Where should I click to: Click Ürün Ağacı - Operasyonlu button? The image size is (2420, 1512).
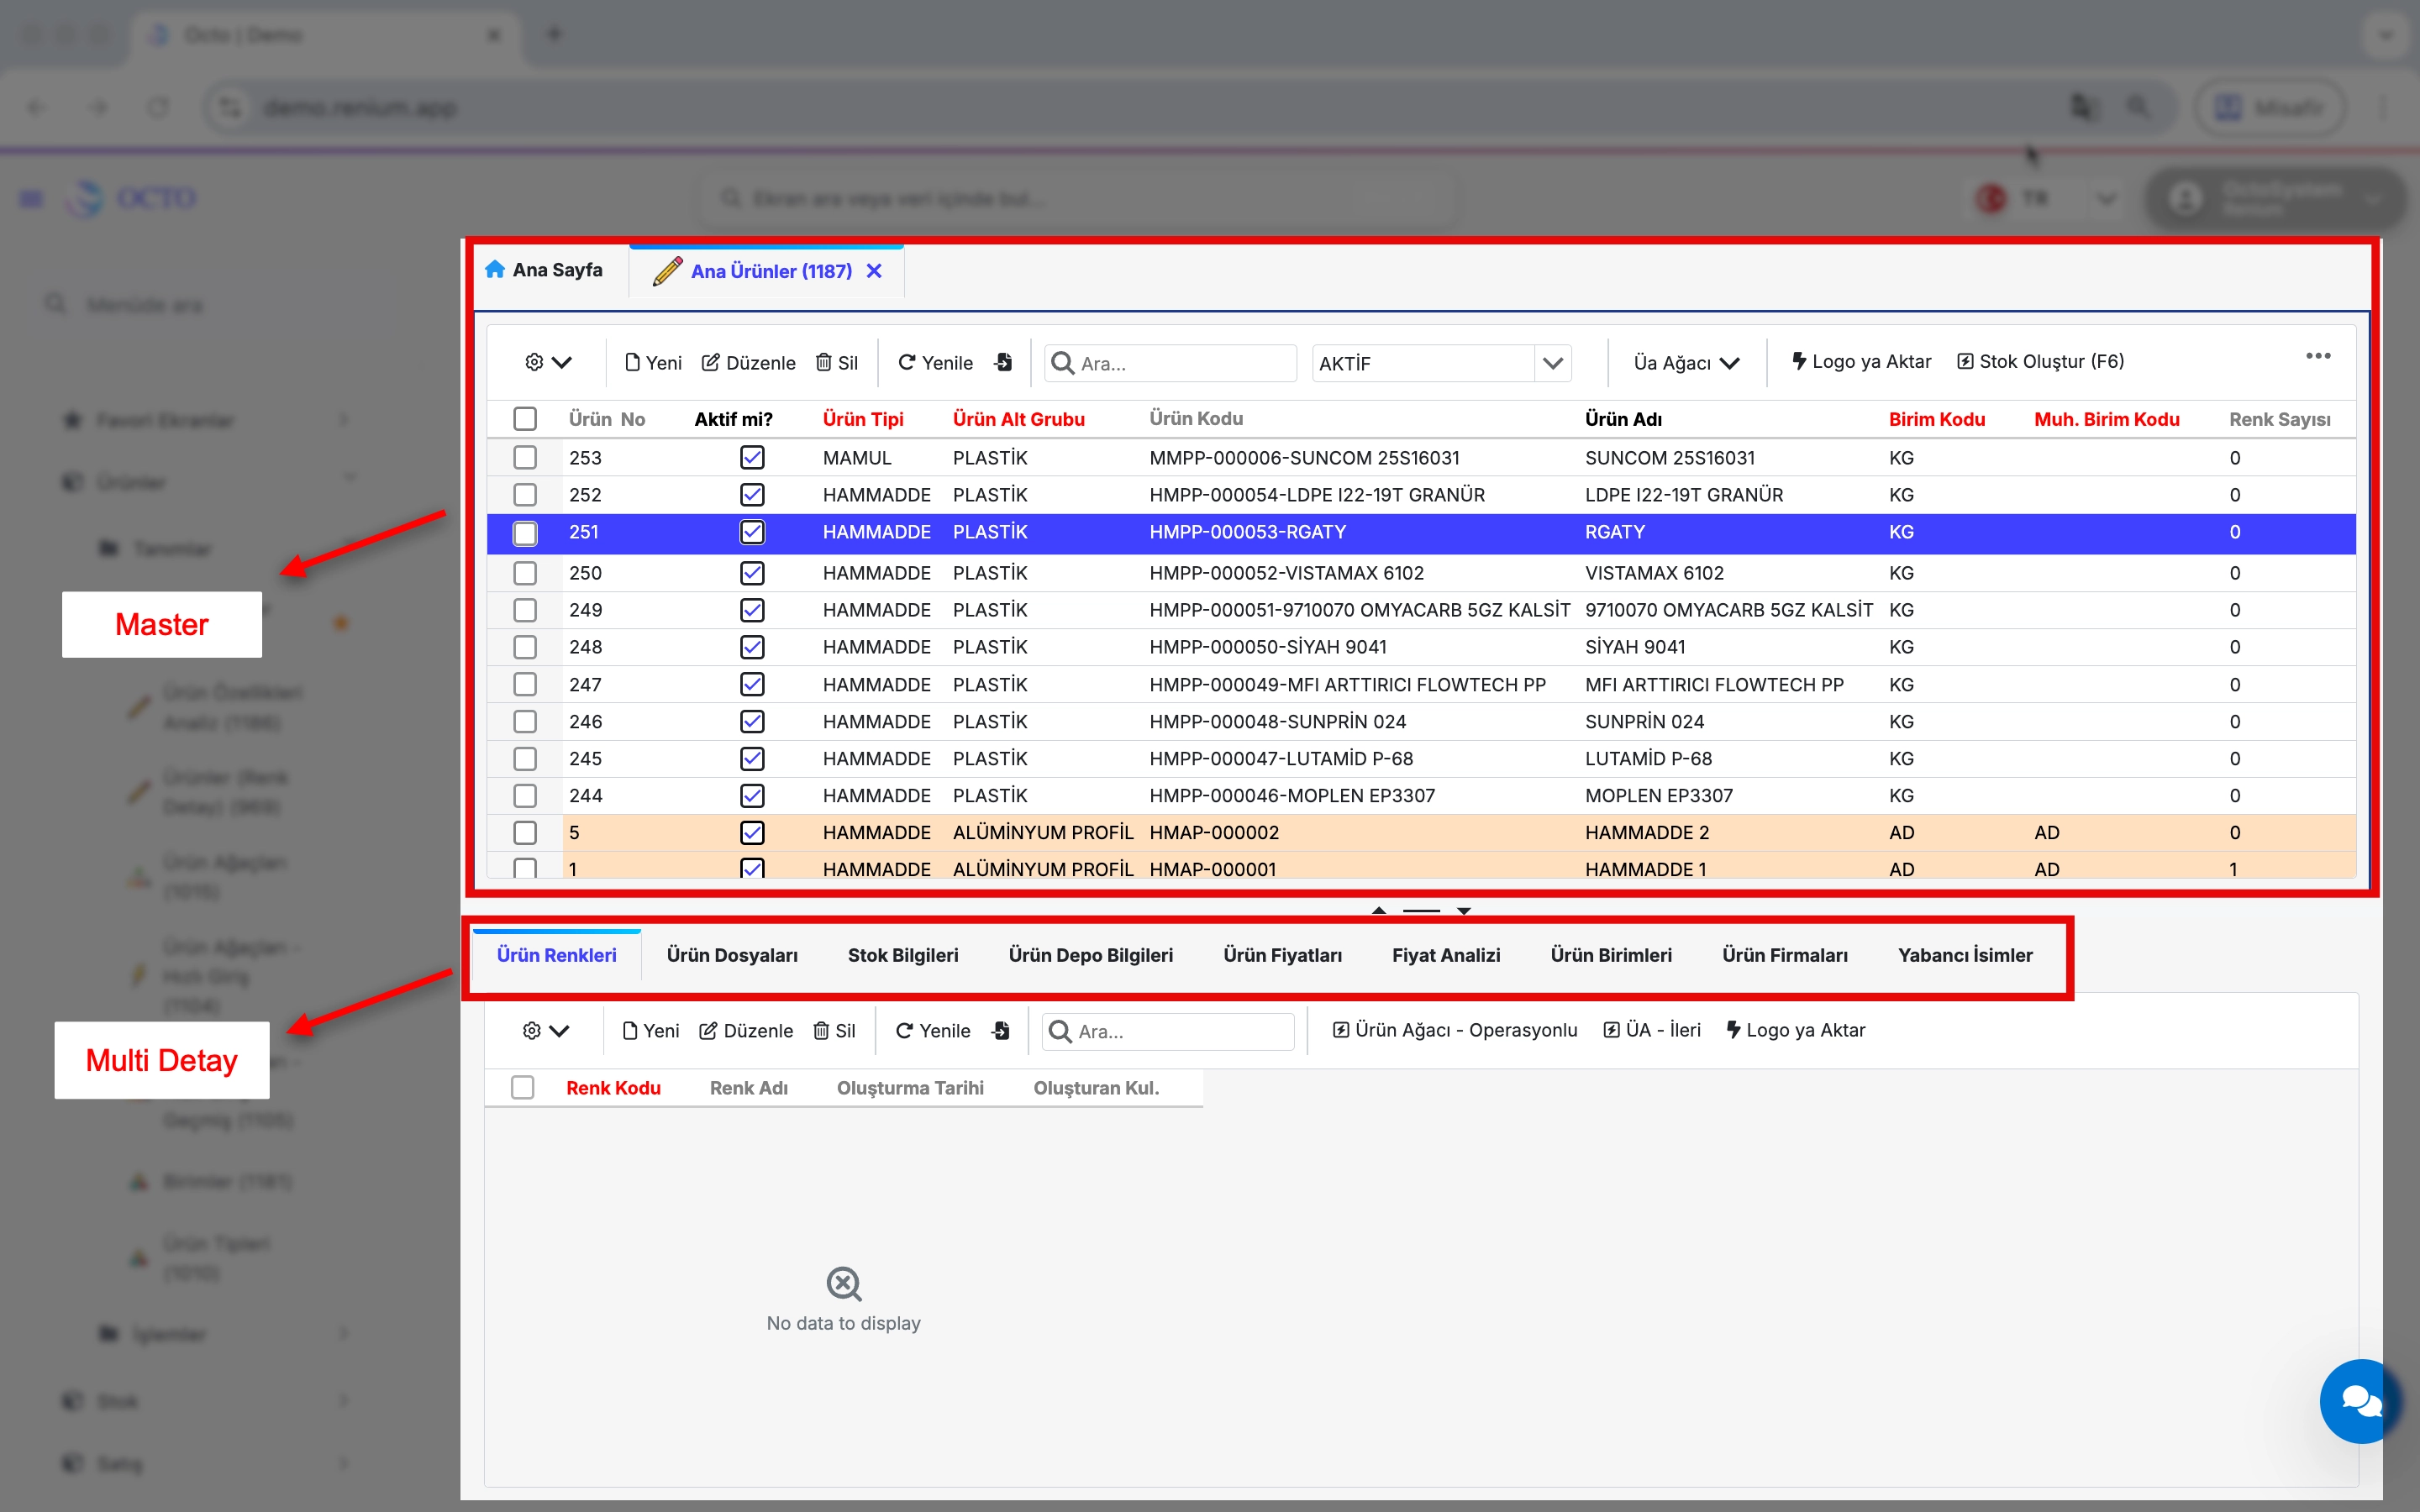(x=1454, y=1030)
